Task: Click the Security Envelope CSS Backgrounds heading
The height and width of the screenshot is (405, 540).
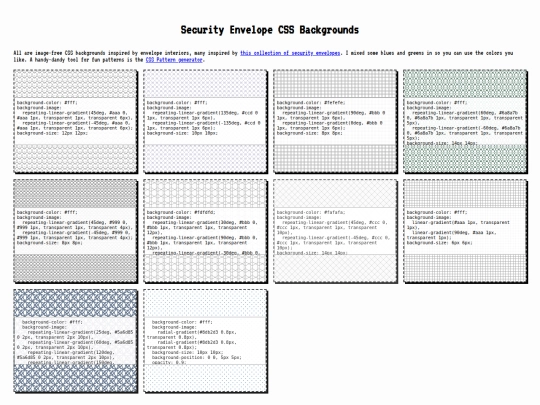Action: 270,30
